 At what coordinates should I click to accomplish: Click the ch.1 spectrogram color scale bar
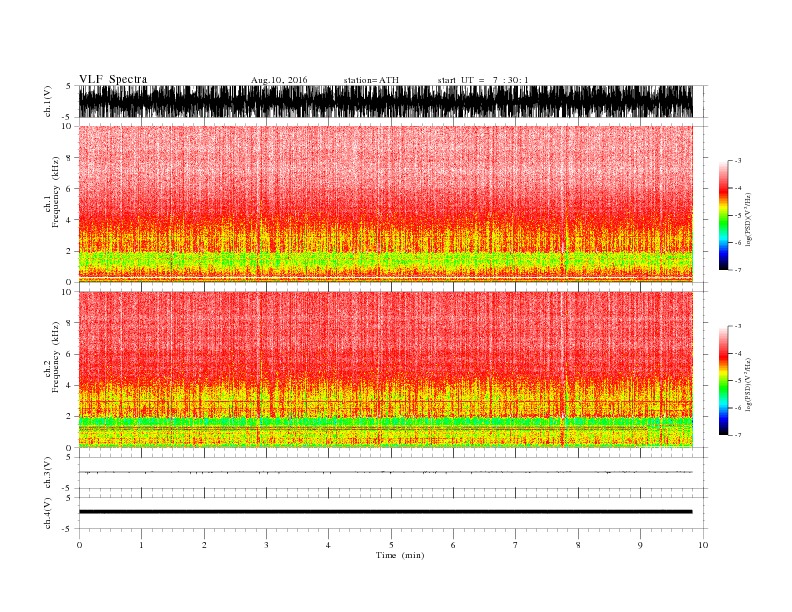723,215
